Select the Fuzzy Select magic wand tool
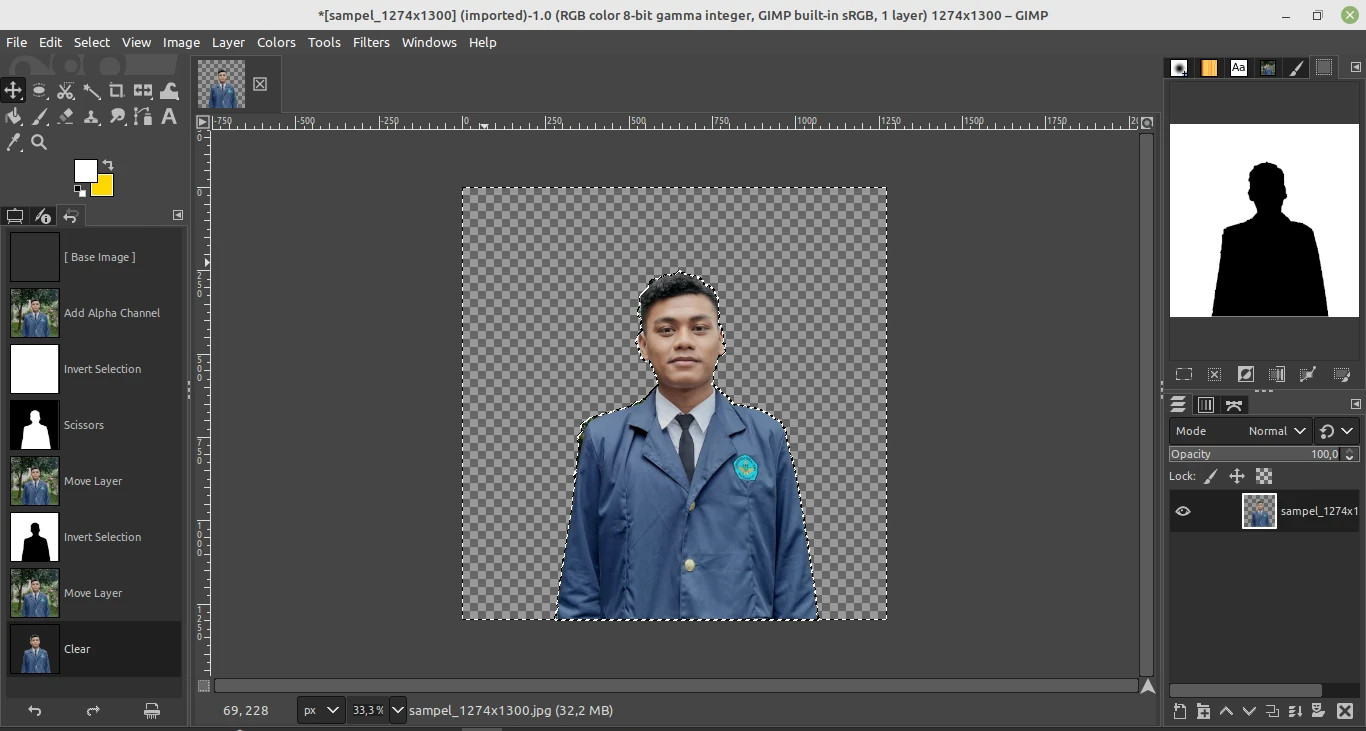The image size is (1366, 731). (91, 91)
